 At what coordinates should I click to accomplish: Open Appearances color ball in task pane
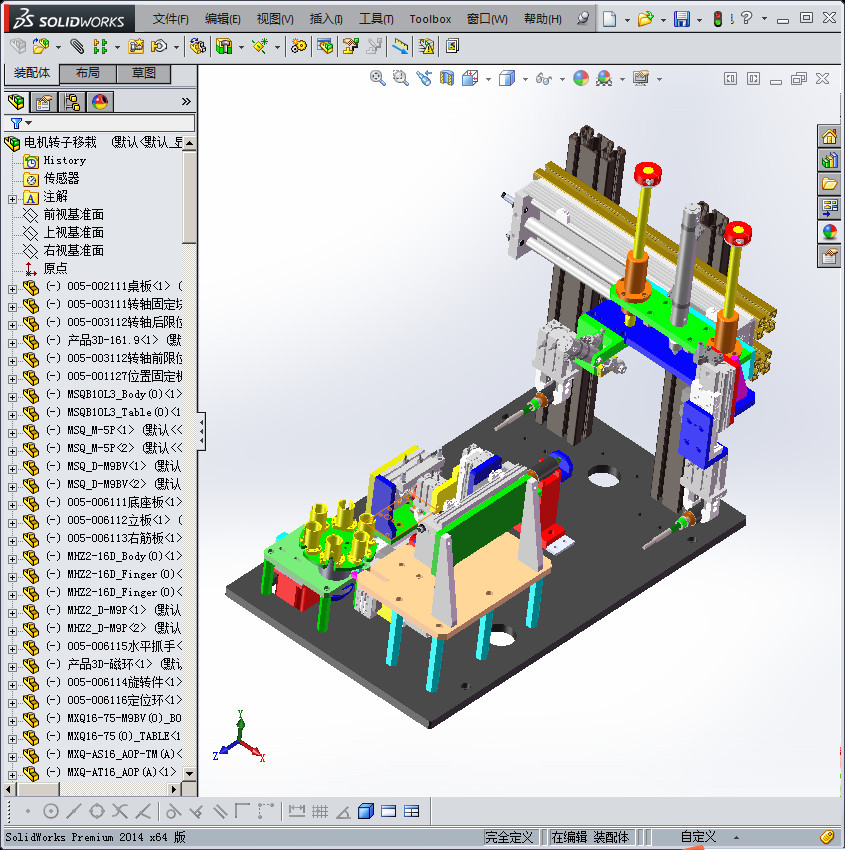[829, 232]
